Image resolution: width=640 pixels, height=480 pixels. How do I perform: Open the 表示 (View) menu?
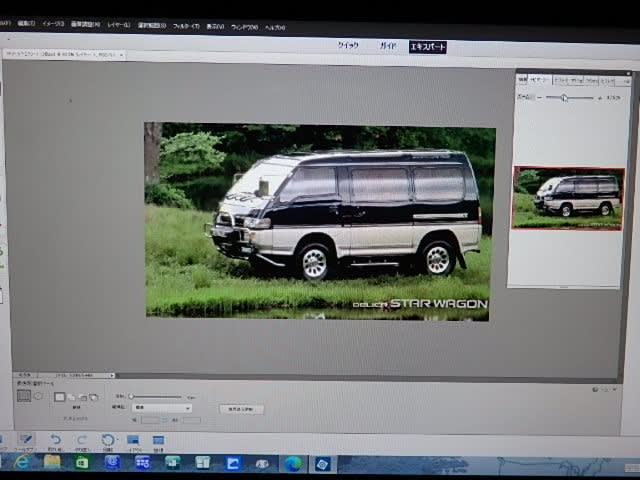[x=215, y=27]
